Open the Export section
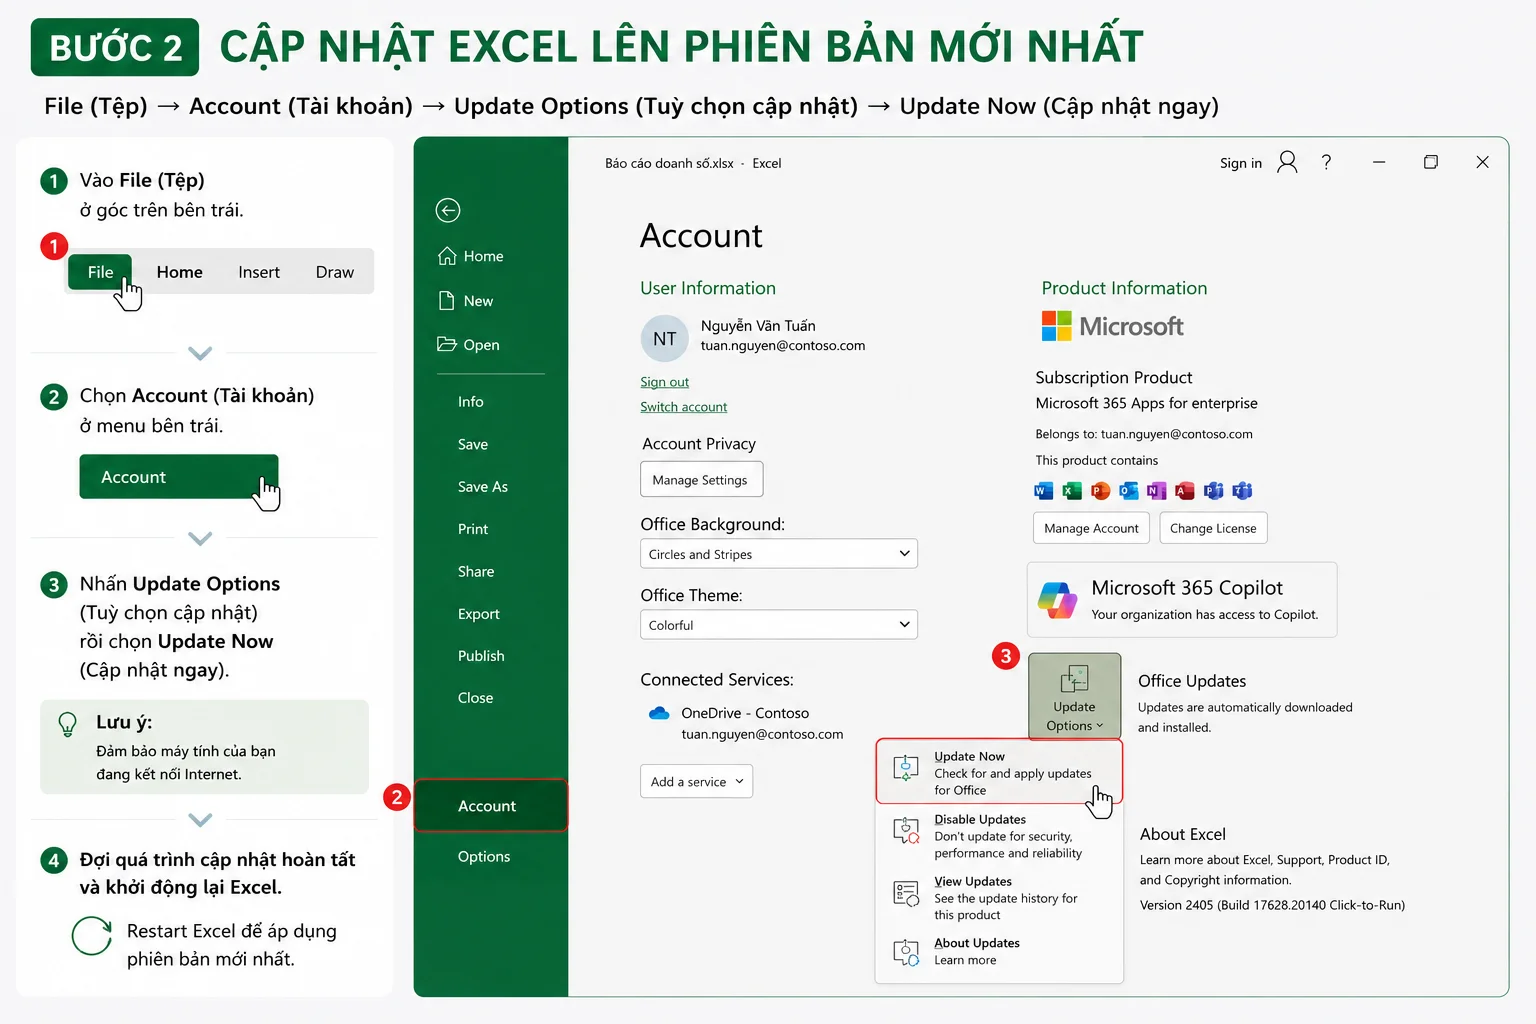 (479, 614)
